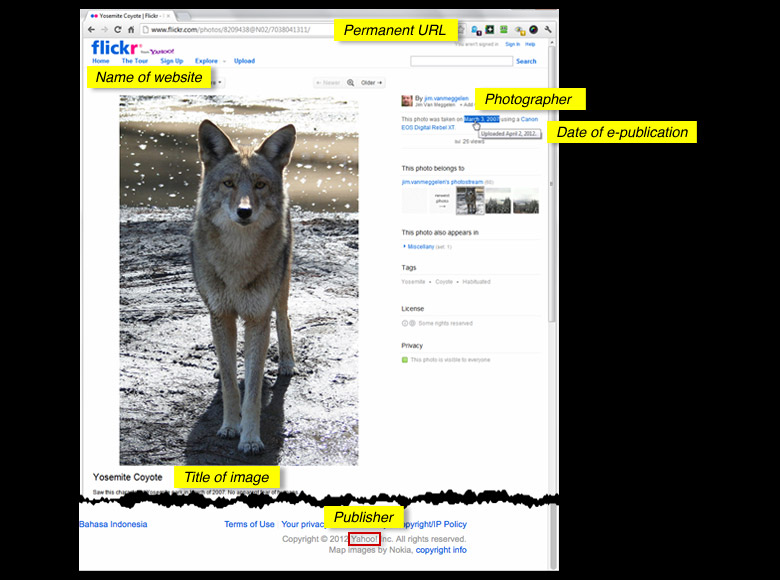
Task: Open the coyote photostream thumbnail
Action: 470,201
